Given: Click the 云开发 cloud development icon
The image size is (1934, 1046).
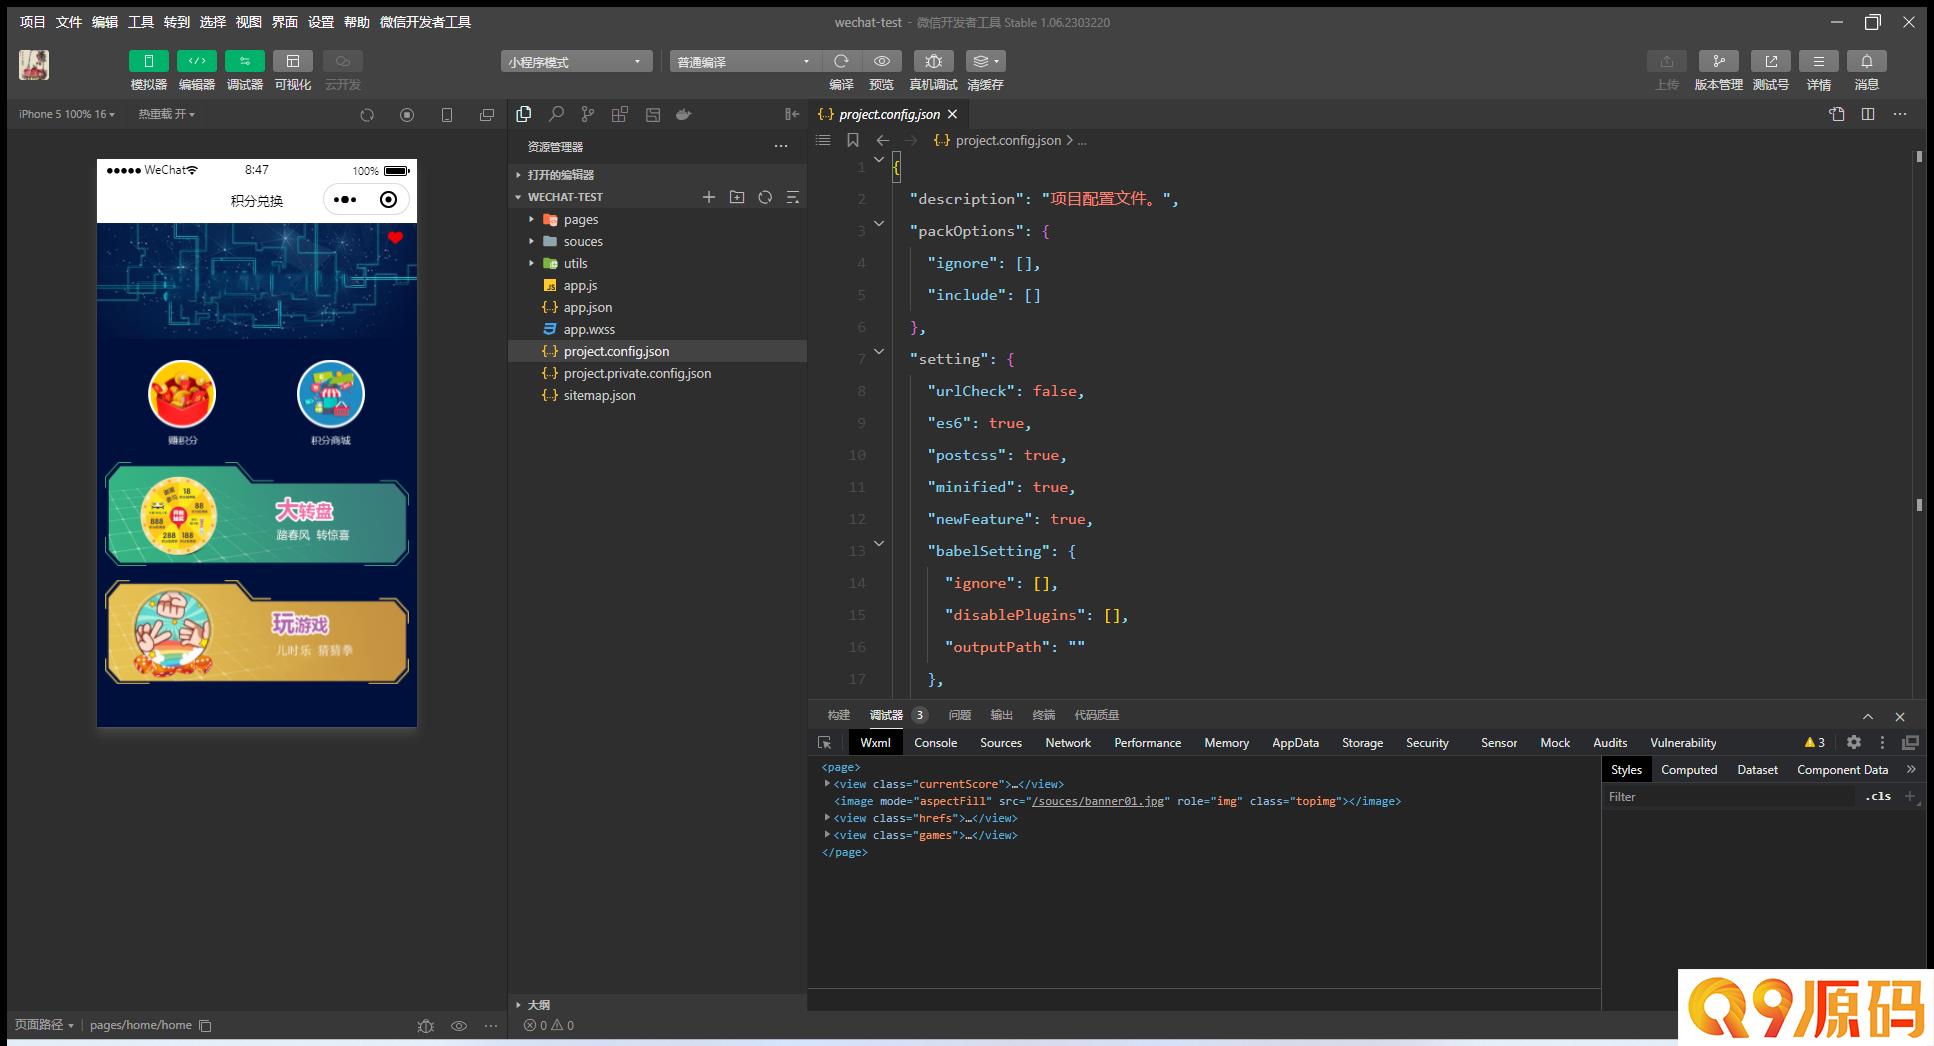Looking at the screenshot, I should [x=342, y=61].
